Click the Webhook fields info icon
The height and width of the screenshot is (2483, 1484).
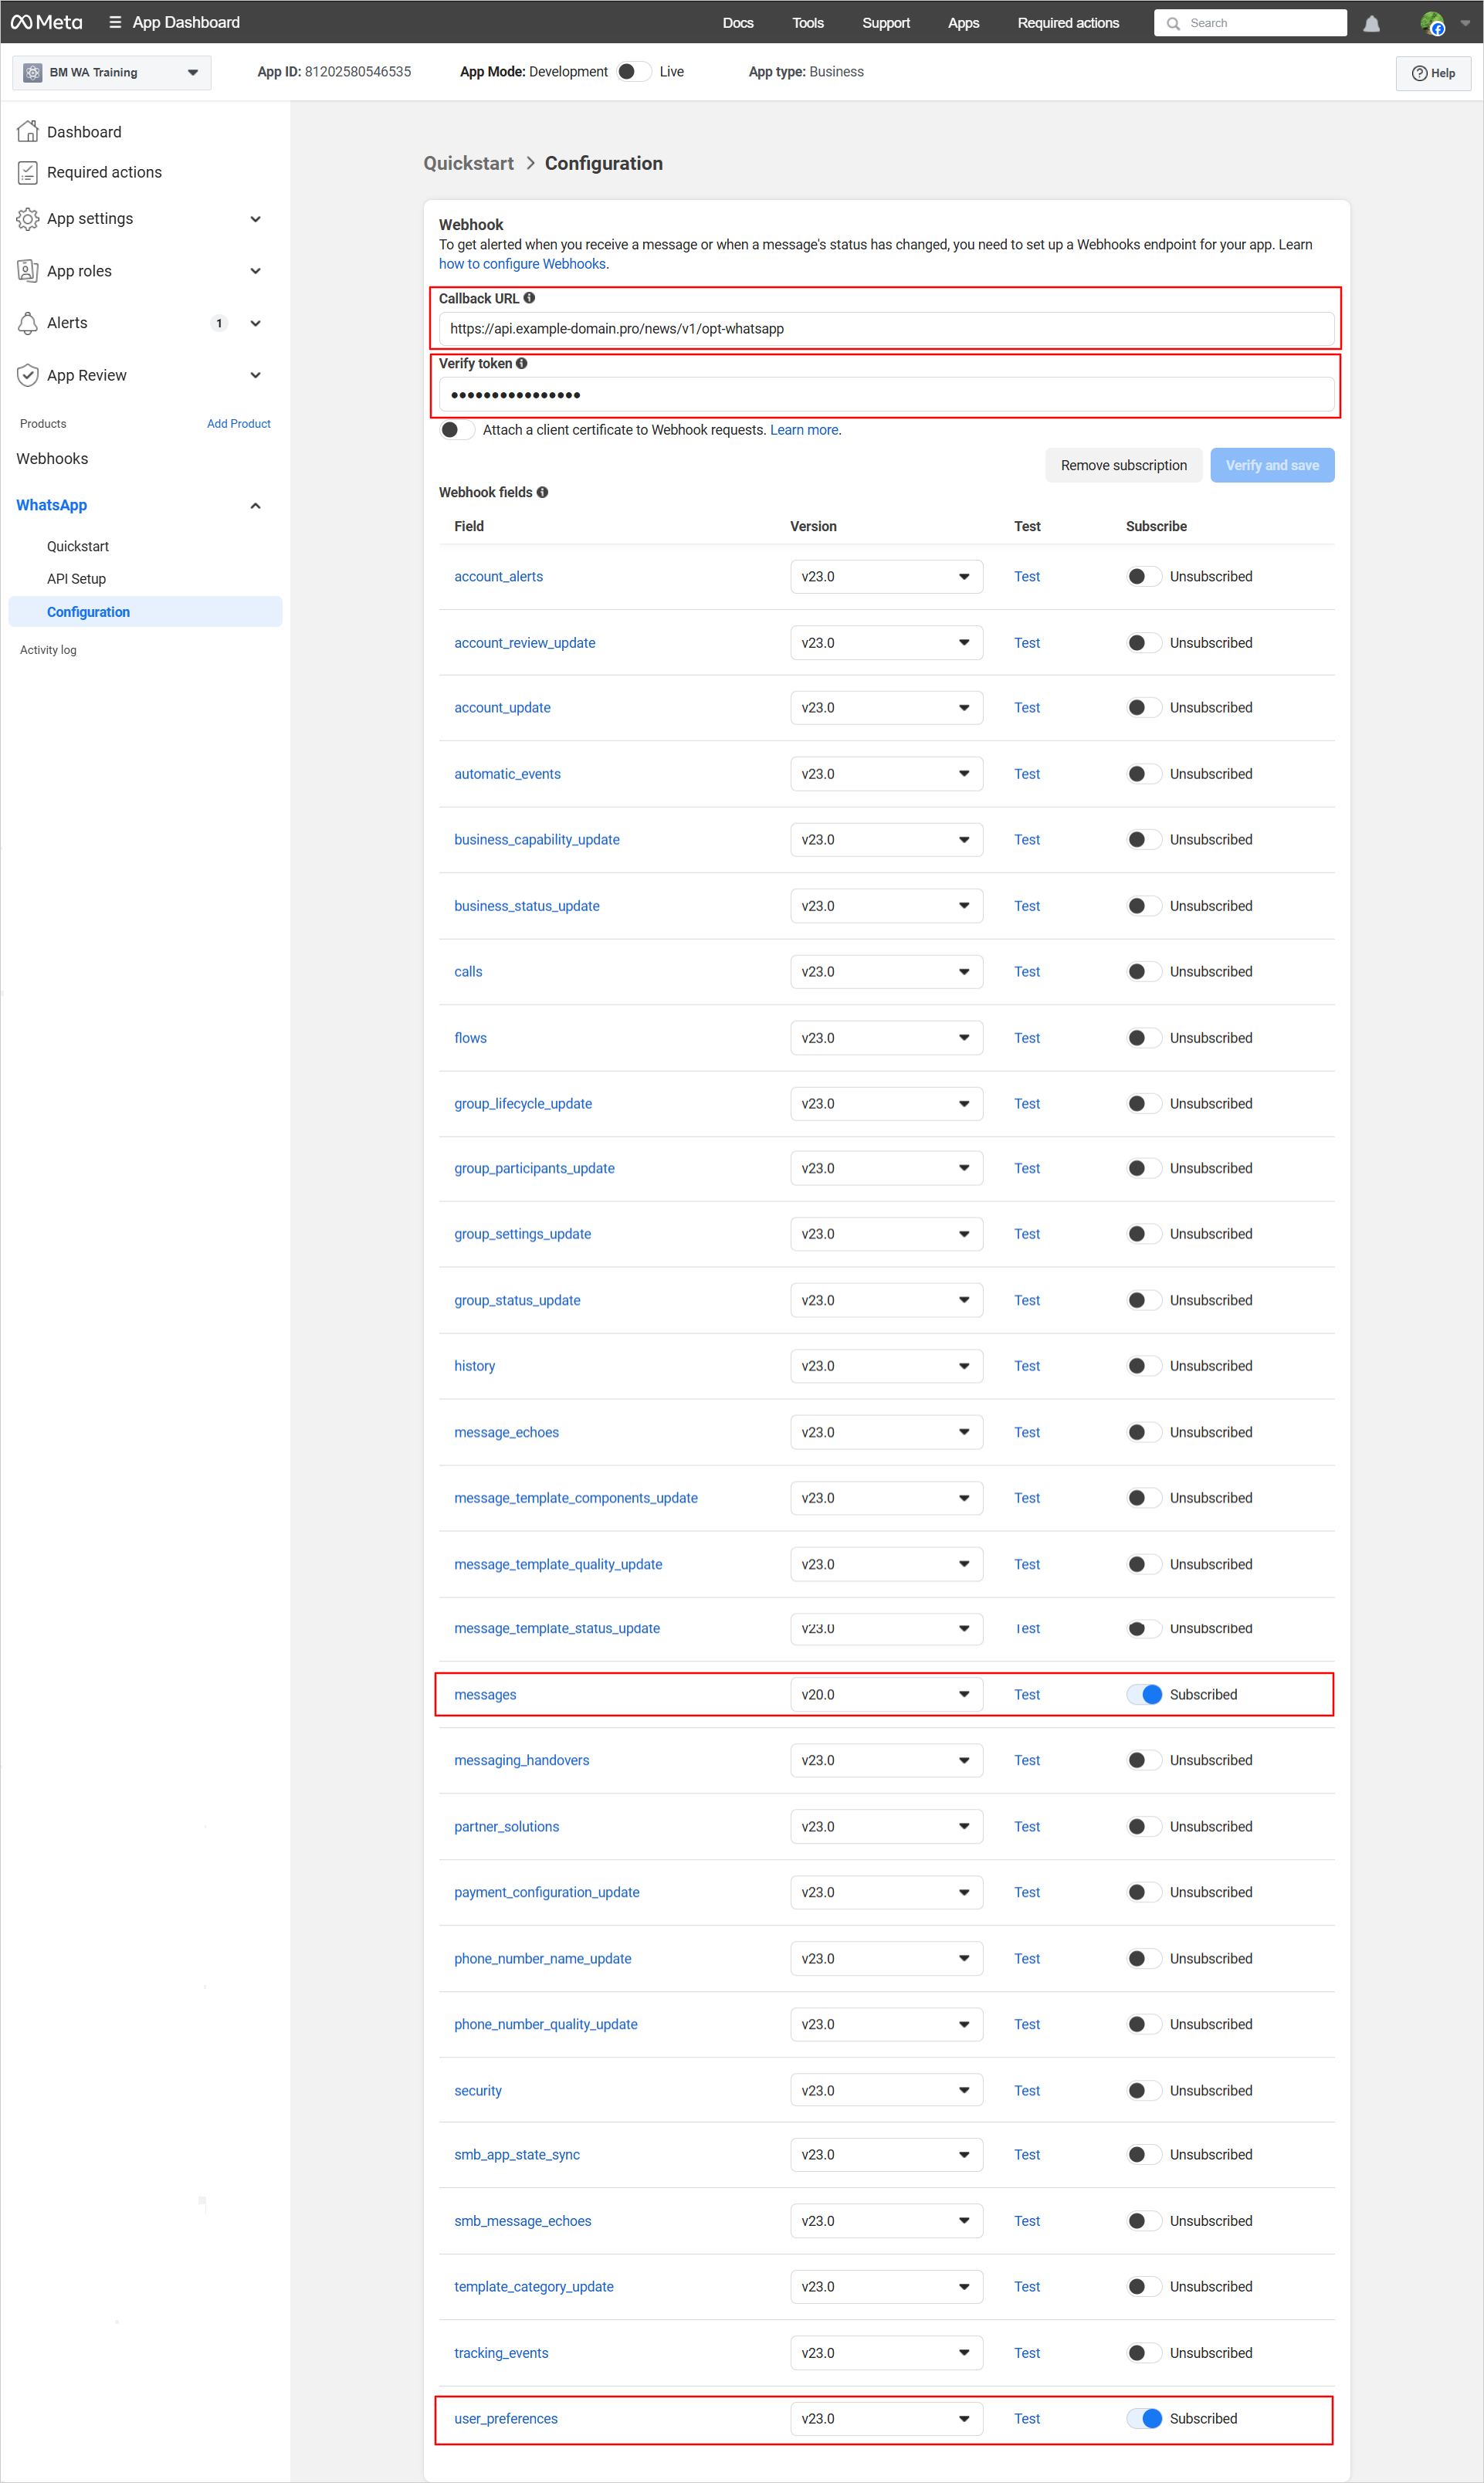click(542, 492)
